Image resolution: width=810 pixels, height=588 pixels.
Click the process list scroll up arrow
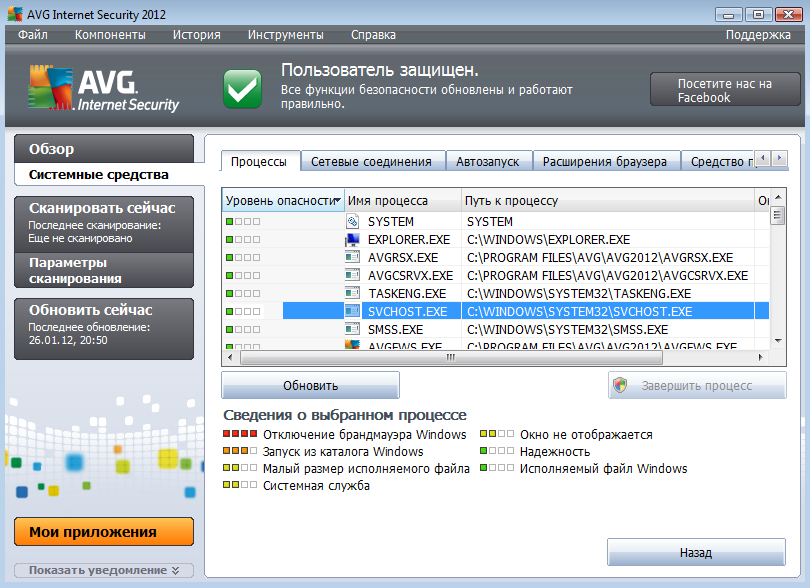pos(778,197)
